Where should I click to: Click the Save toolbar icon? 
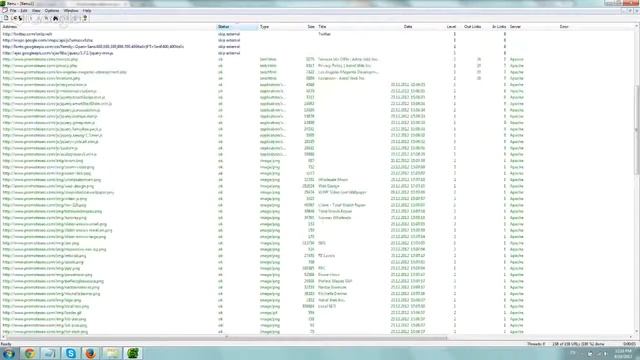[x=20, y=18]
